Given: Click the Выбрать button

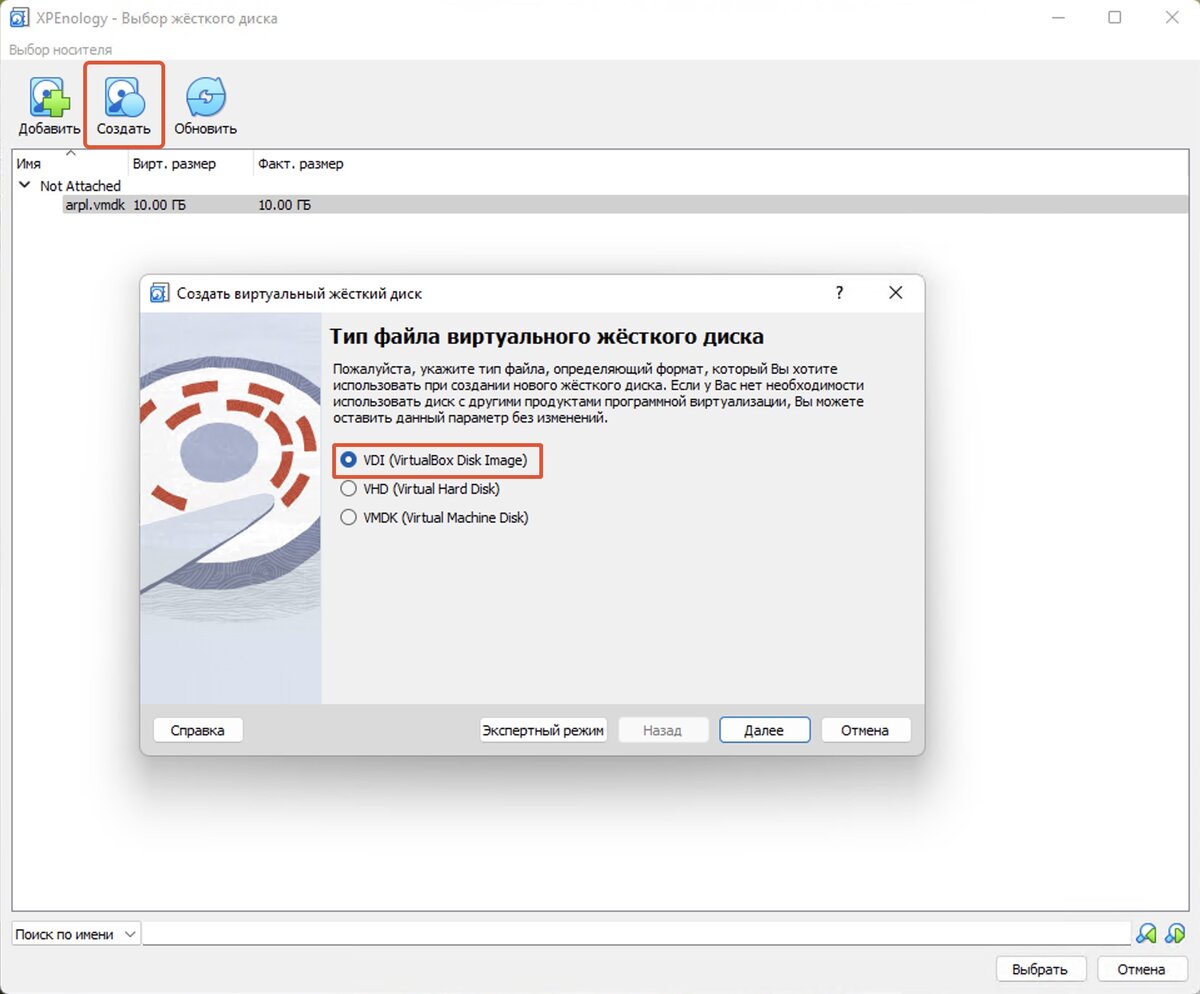Looking at the screenshot, I should 1040,969.
